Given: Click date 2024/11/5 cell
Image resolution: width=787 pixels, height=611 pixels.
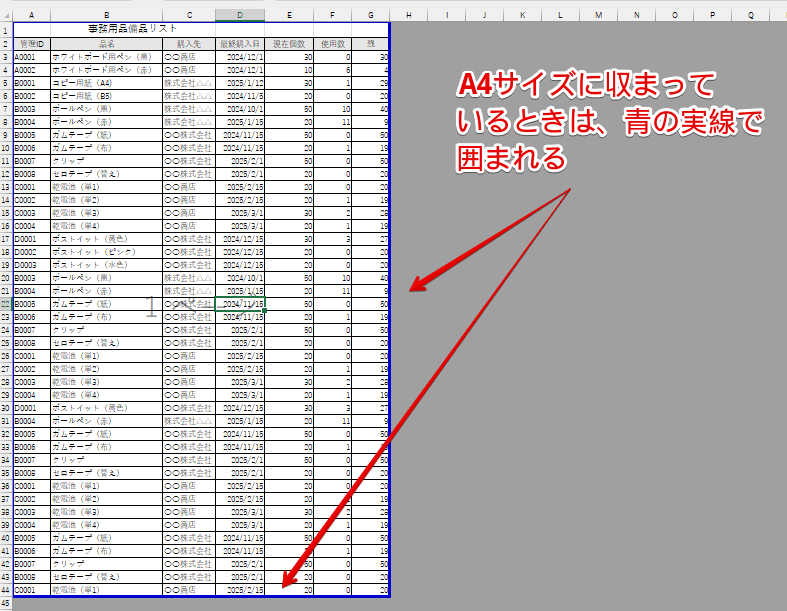Looking at the screenshot, I should tap(240, 96).
